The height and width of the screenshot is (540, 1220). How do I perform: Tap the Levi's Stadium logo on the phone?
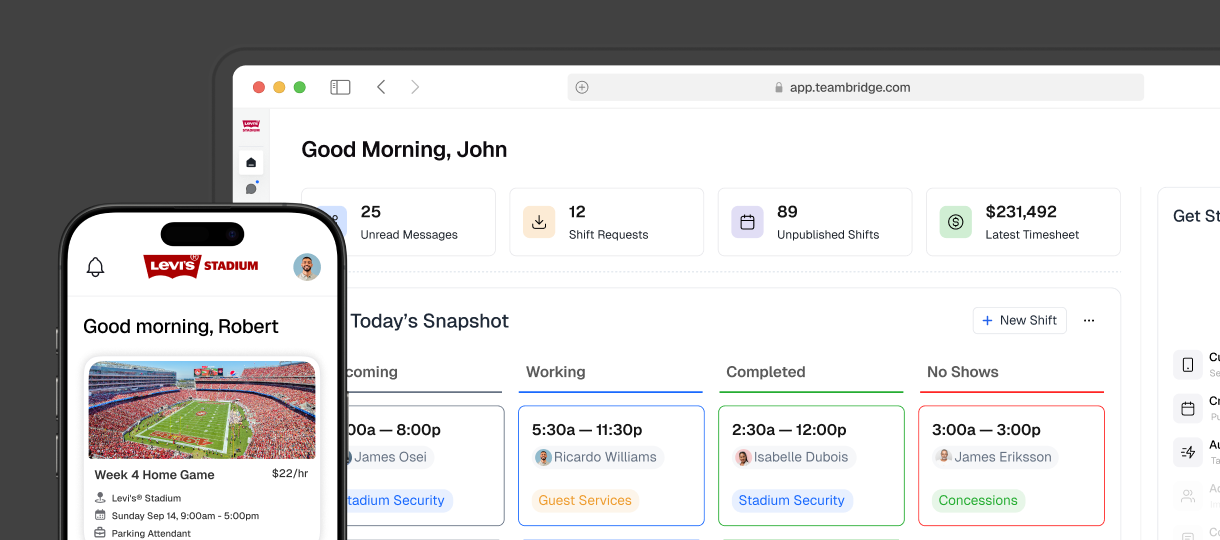click(201, 266)
